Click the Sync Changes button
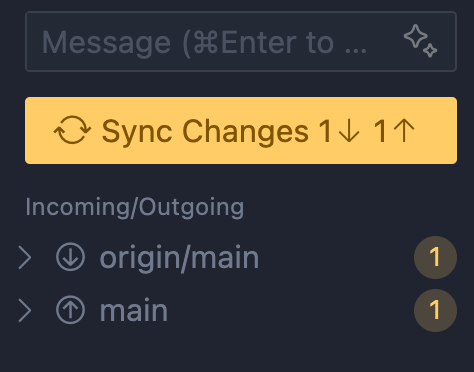474x372 pixels. click(x=241, y=130)
